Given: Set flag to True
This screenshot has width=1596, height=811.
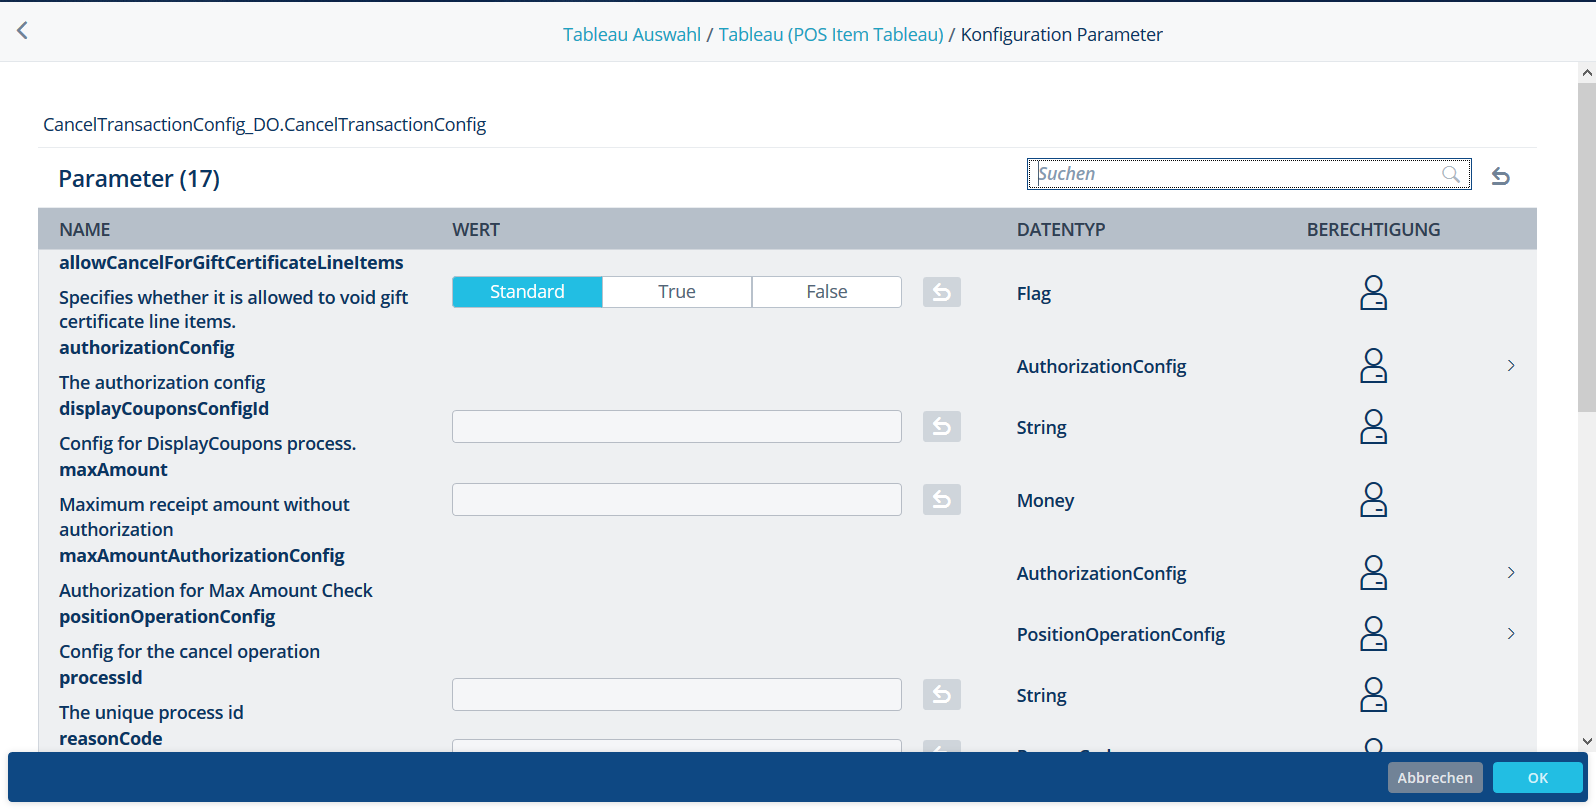Looking at the screenshot, I should pos(677,292).
